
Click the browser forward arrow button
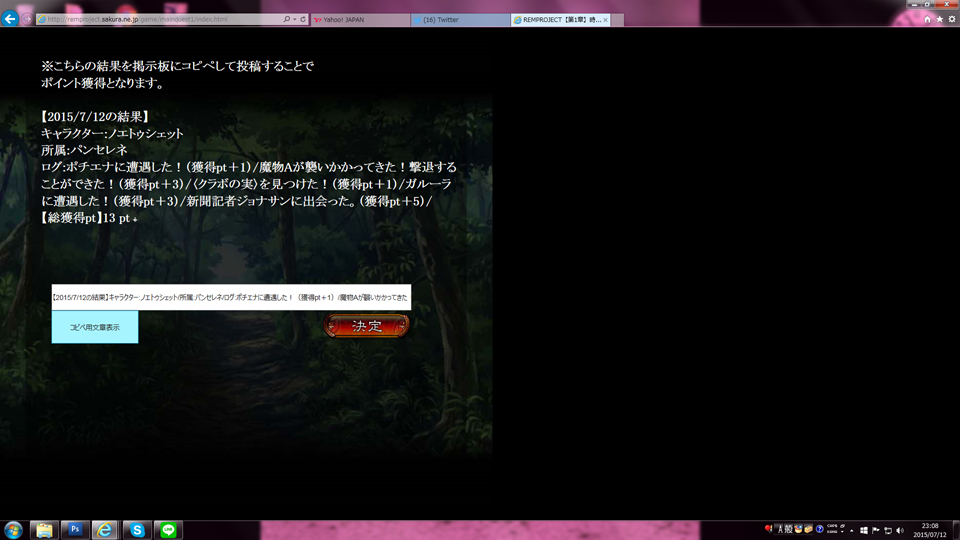click(x=27, y=19)
